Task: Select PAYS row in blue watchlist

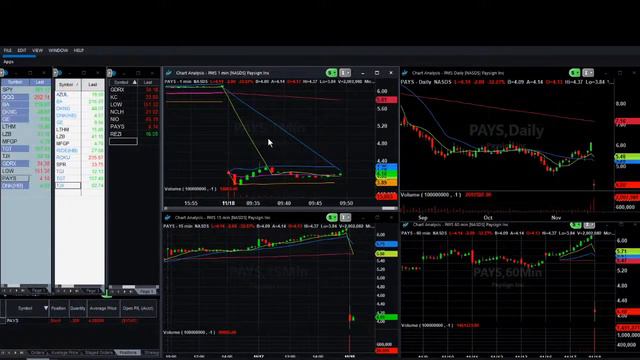Action: pos(26,178)
